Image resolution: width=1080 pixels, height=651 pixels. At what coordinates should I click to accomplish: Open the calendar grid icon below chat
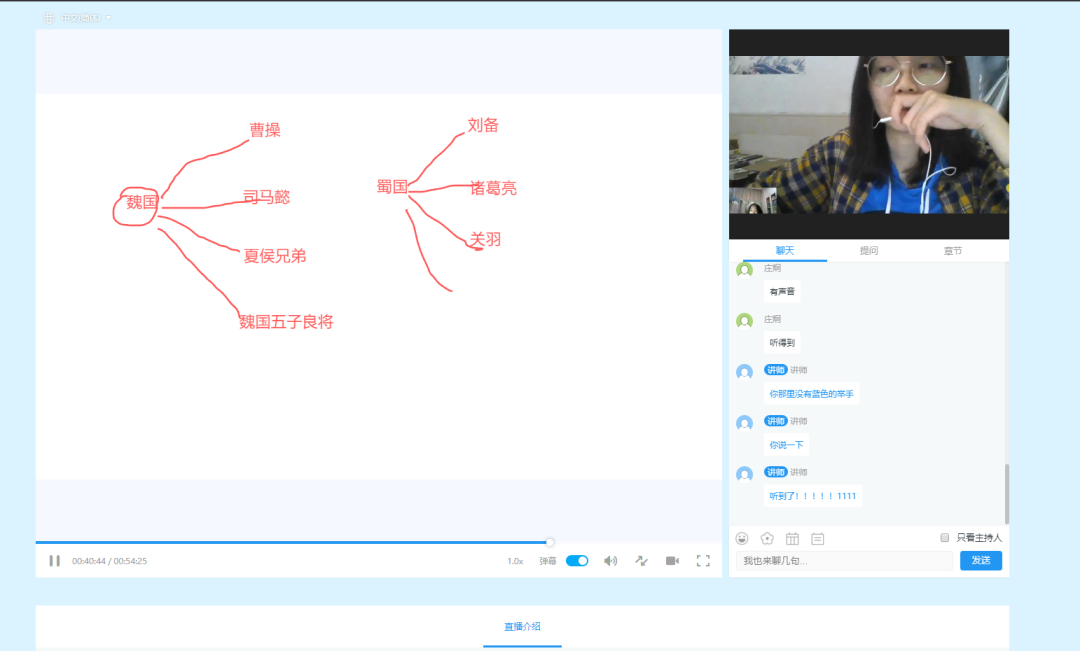[792, 538]
